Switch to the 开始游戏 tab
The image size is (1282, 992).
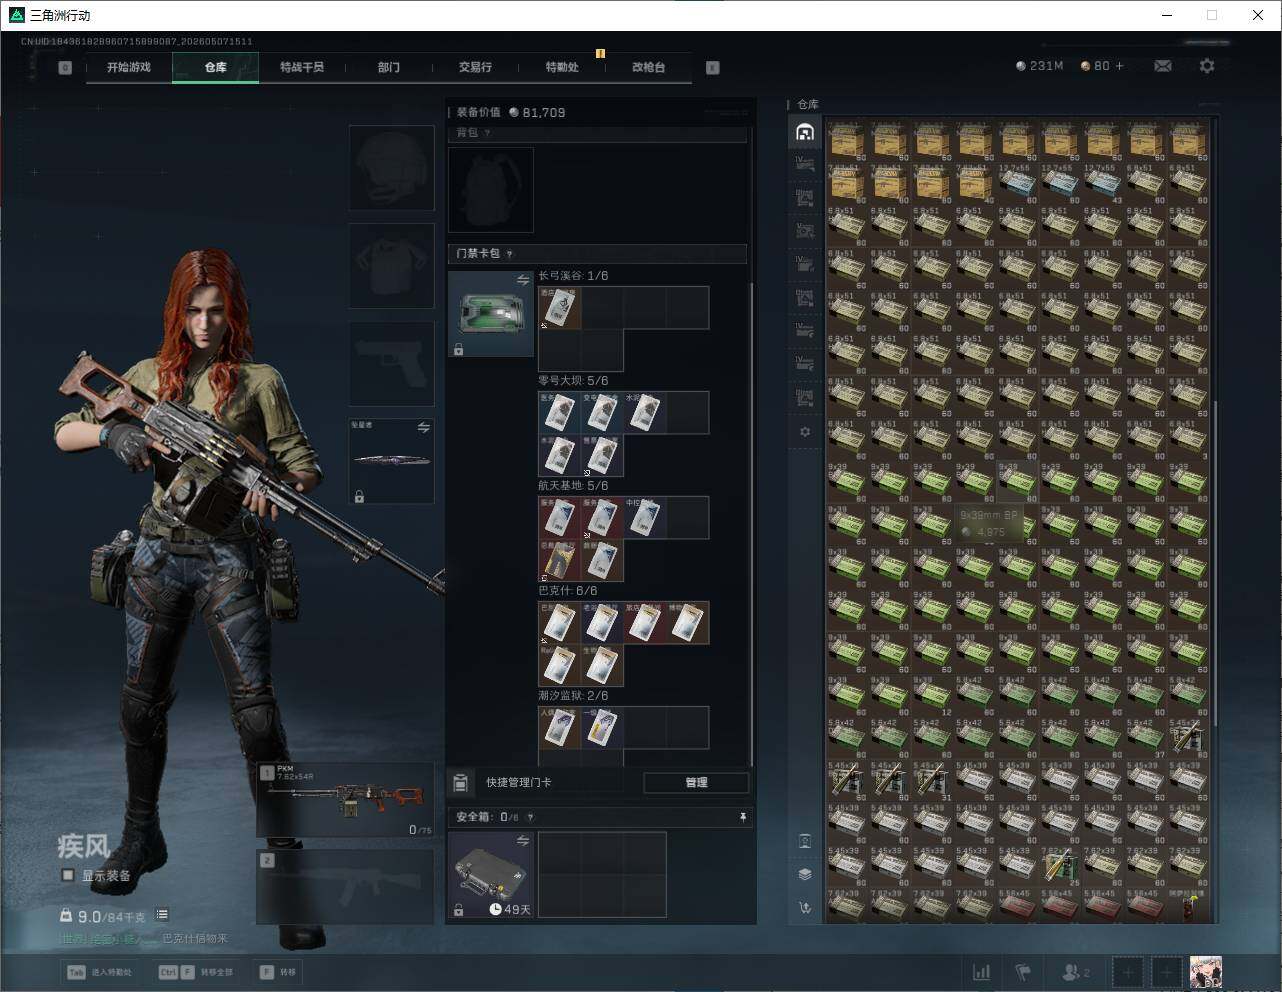click(129, 67)
